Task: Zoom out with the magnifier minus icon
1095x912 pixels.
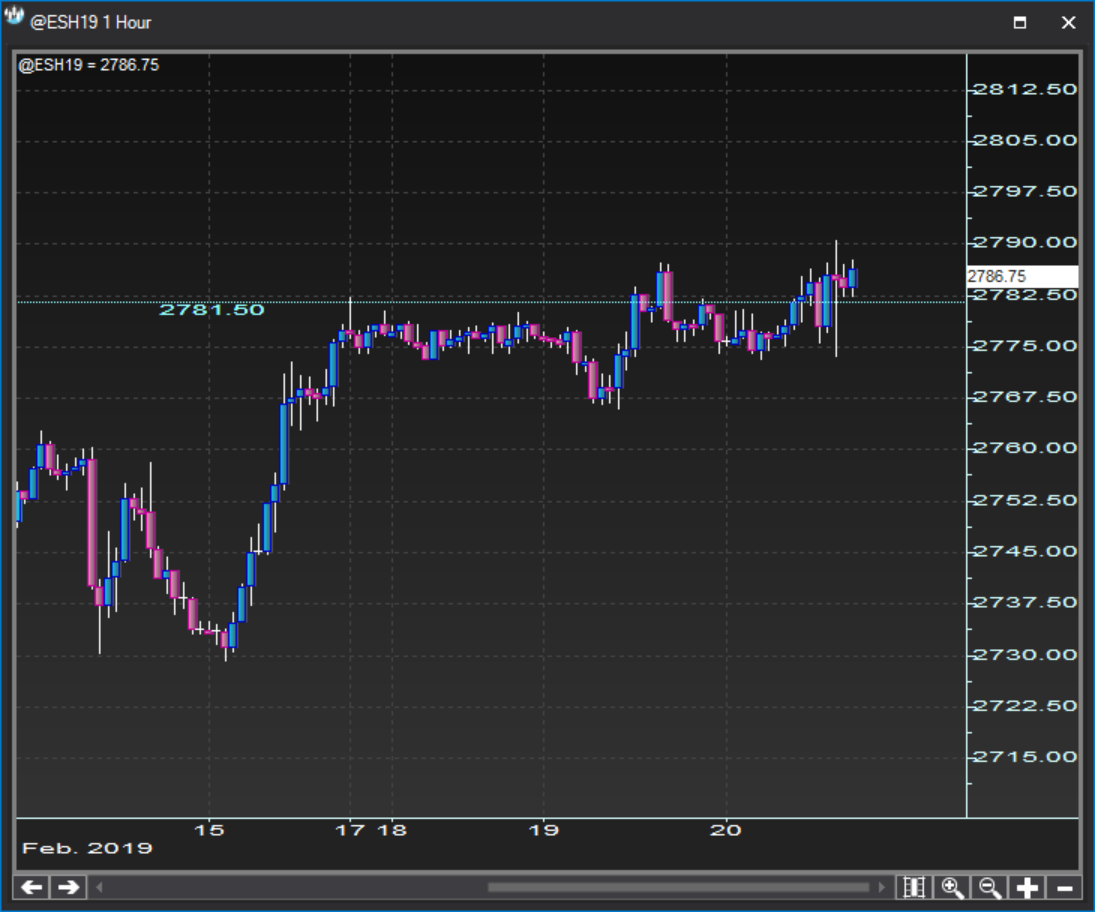Action: [x=990, y=888]
